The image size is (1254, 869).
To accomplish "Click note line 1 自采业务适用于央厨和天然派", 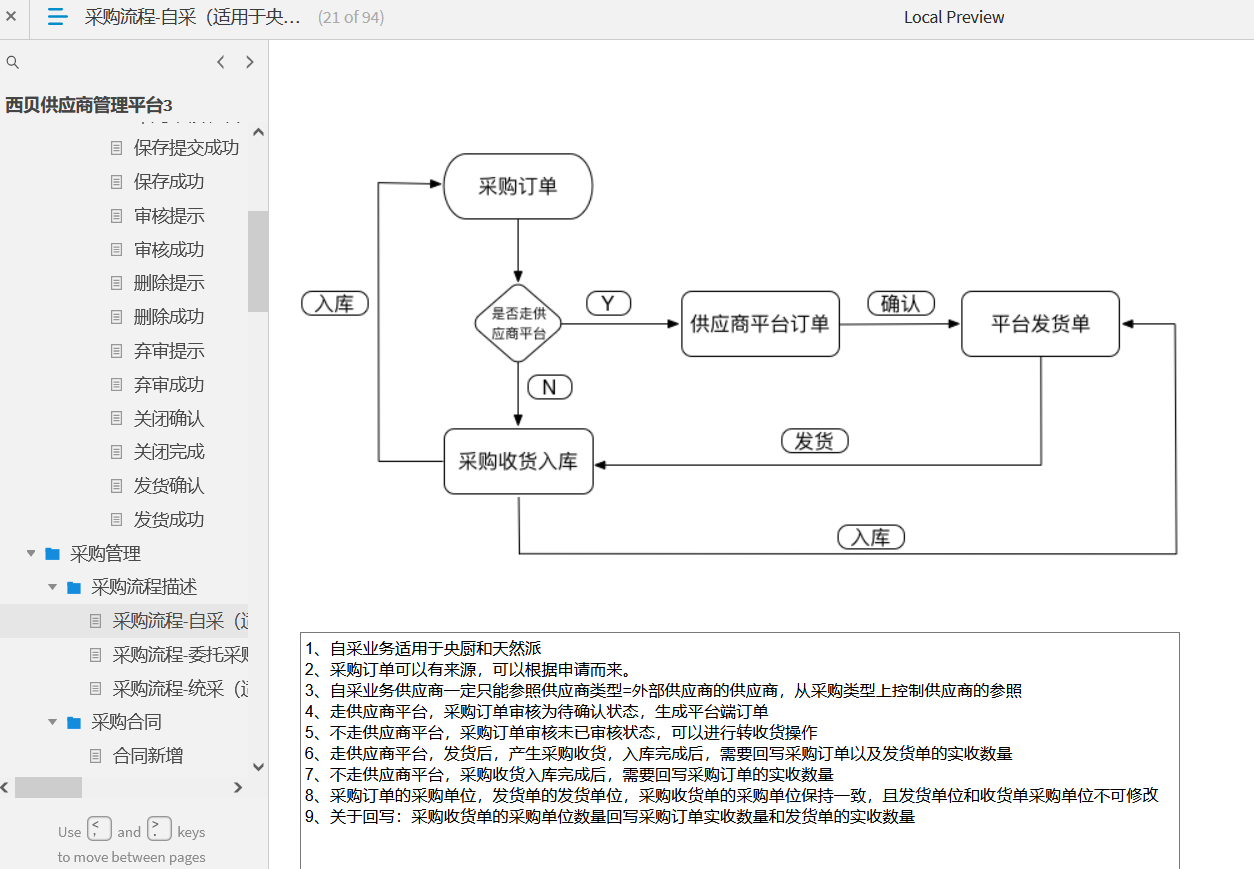I will (x=424, y=649).
